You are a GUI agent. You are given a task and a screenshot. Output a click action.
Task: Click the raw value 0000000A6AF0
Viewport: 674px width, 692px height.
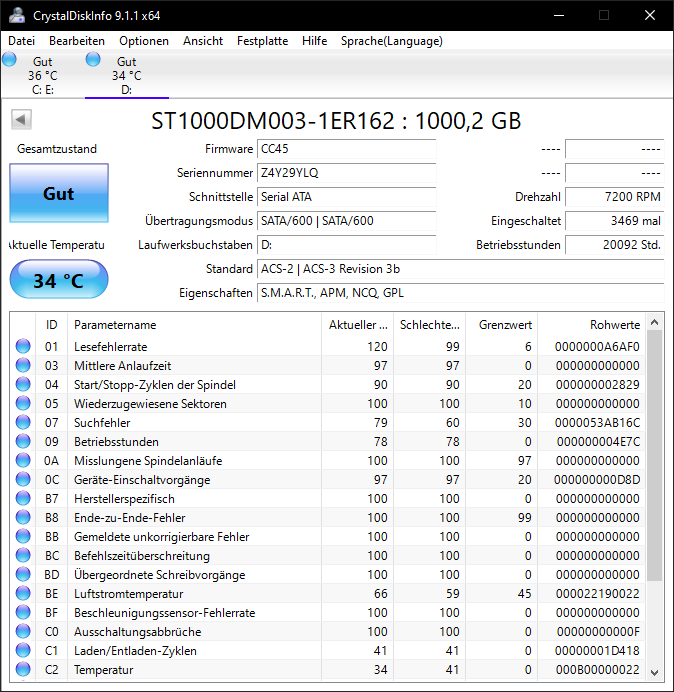pos(597,346)
